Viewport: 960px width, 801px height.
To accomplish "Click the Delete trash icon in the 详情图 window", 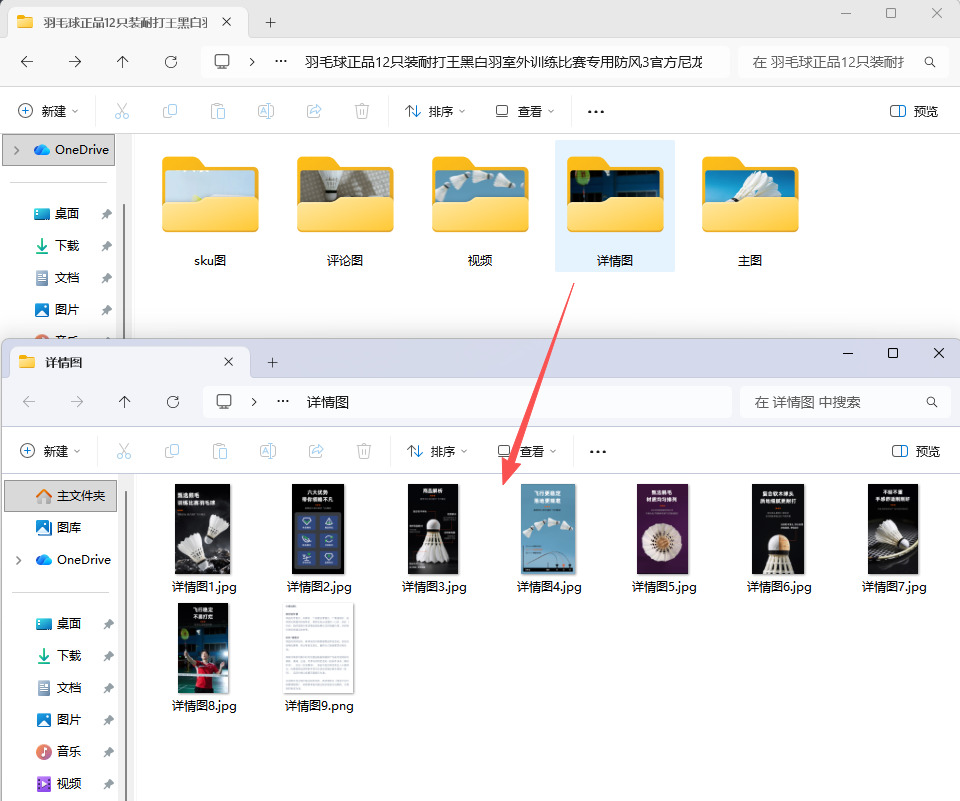I will coord(364,451).
